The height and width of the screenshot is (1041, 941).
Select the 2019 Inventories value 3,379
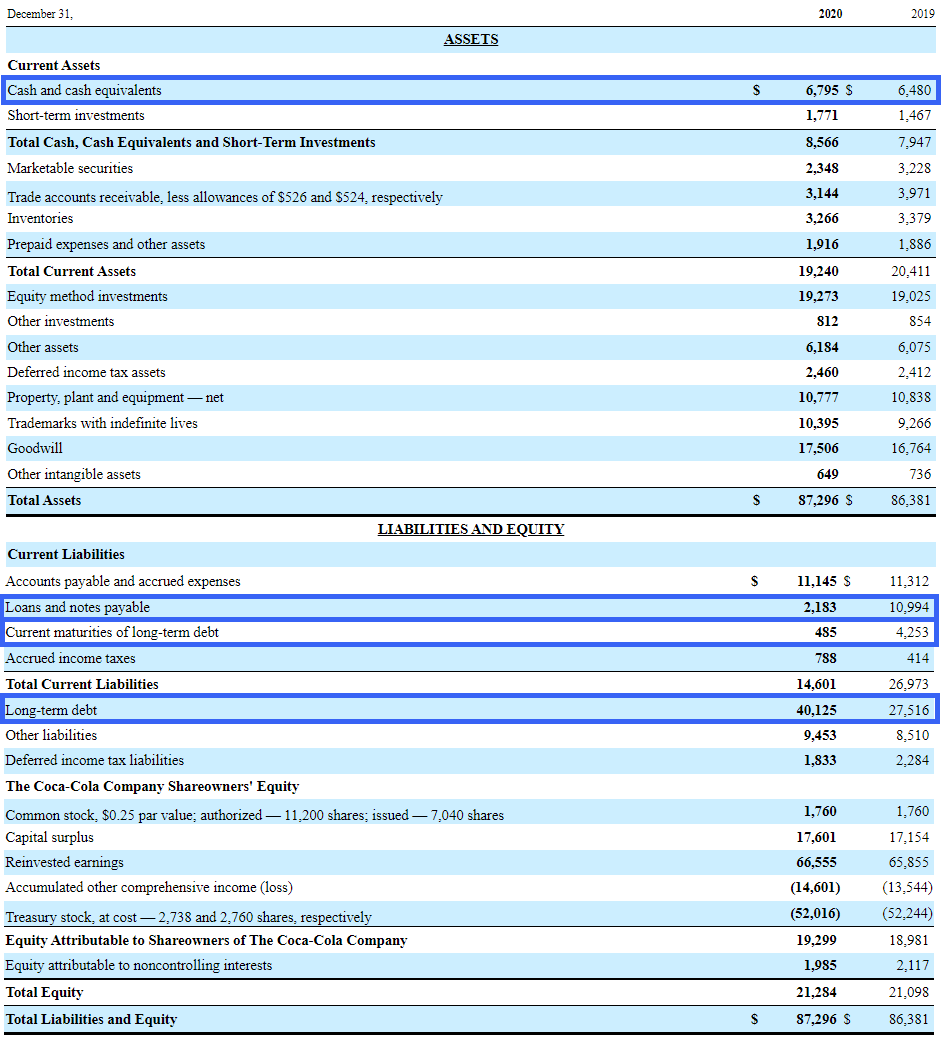[913, 218]
